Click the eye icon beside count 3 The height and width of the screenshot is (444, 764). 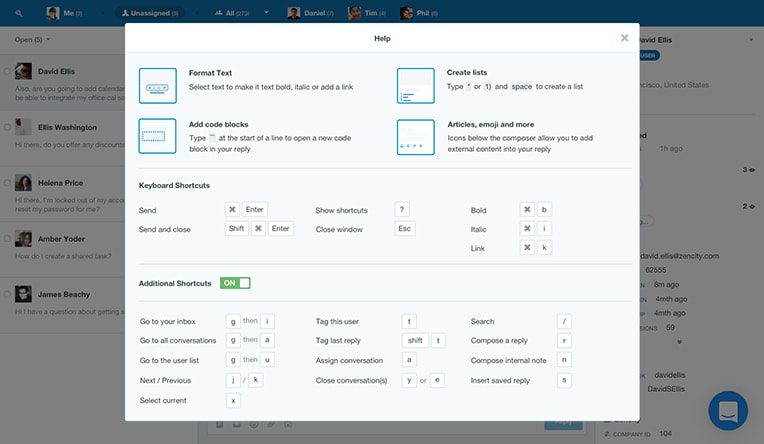[x=752, y=170]
